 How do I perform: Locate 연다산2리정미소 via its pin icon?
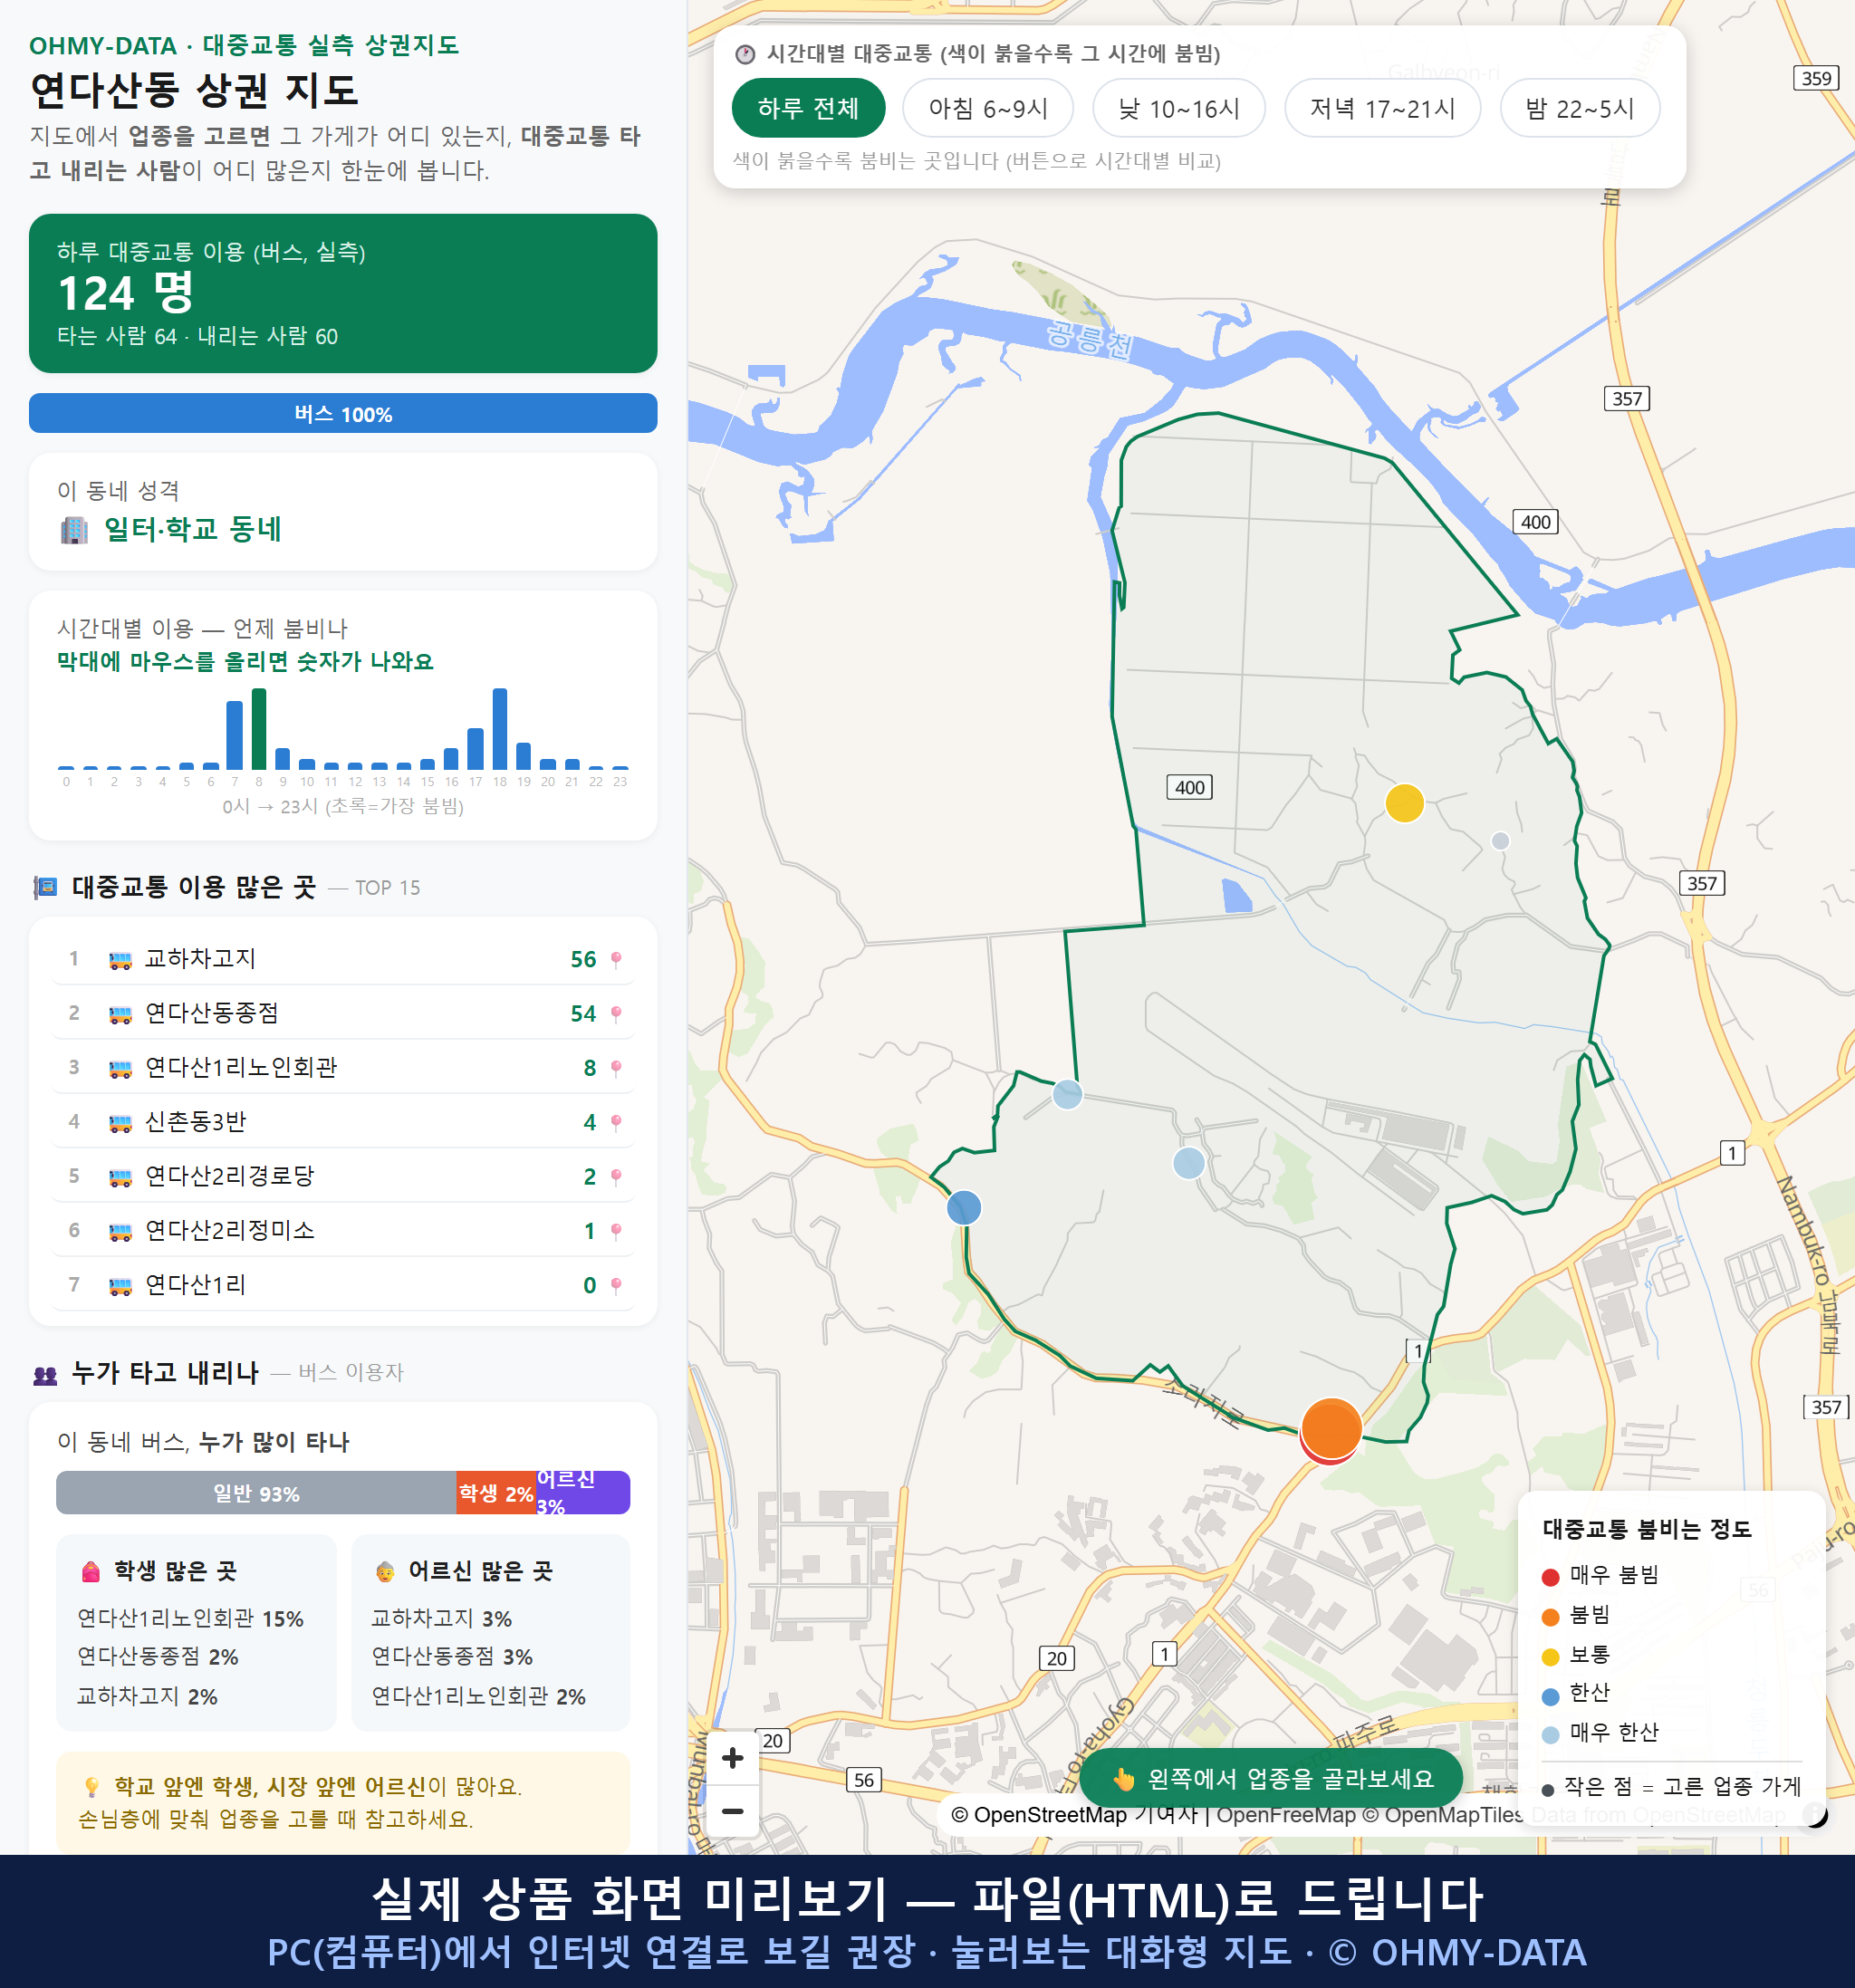pos(616,1231)
